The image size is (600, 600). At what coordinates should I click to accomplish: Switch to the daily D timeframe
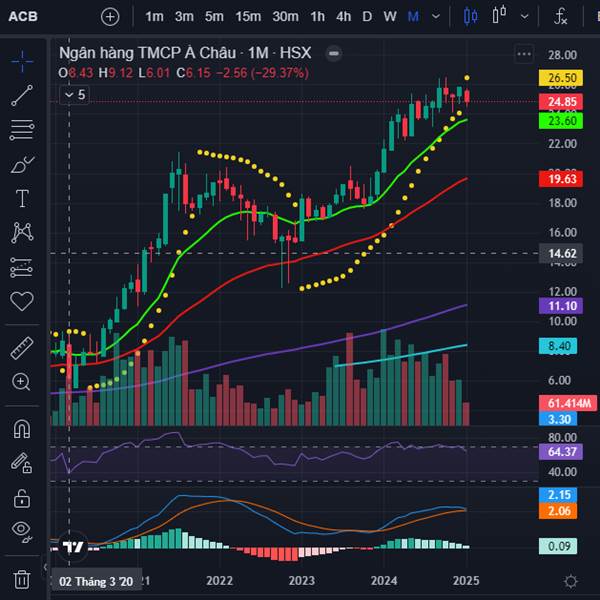tap(367, 17)
